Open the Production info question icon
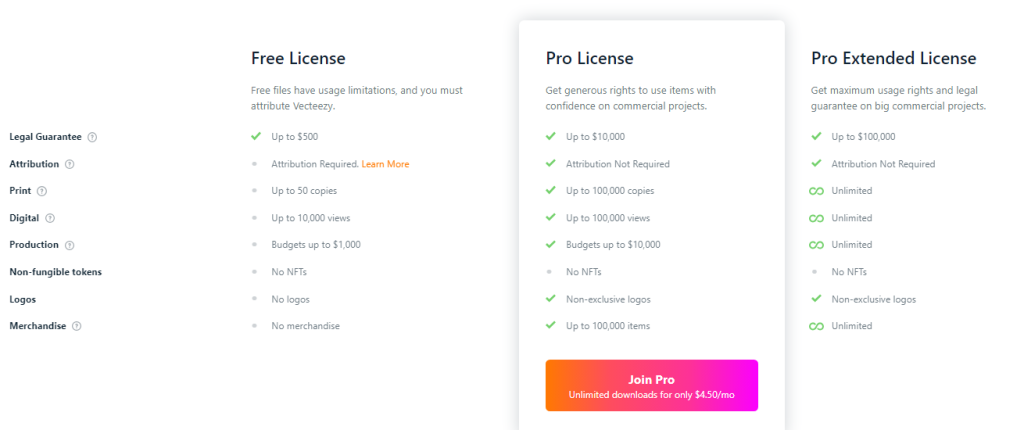The height and width of the screenshot is (430, 1024). point(70,245)
